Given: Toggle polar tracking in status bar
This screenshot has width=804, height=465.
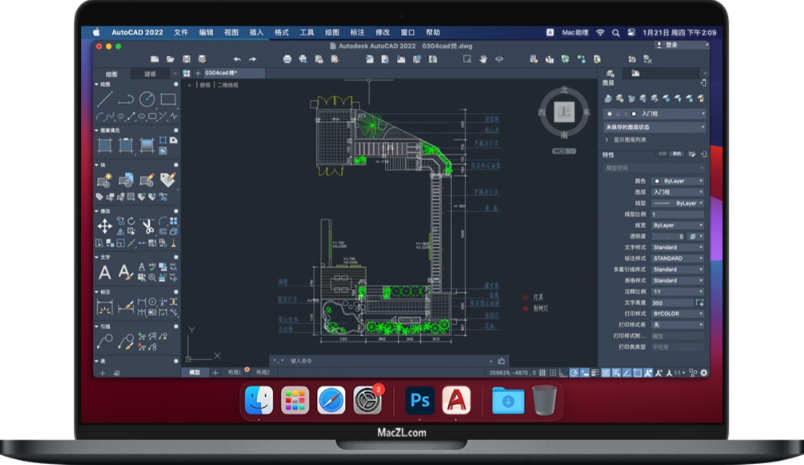Looking at the screenshot, I should [x=574, y=373].
